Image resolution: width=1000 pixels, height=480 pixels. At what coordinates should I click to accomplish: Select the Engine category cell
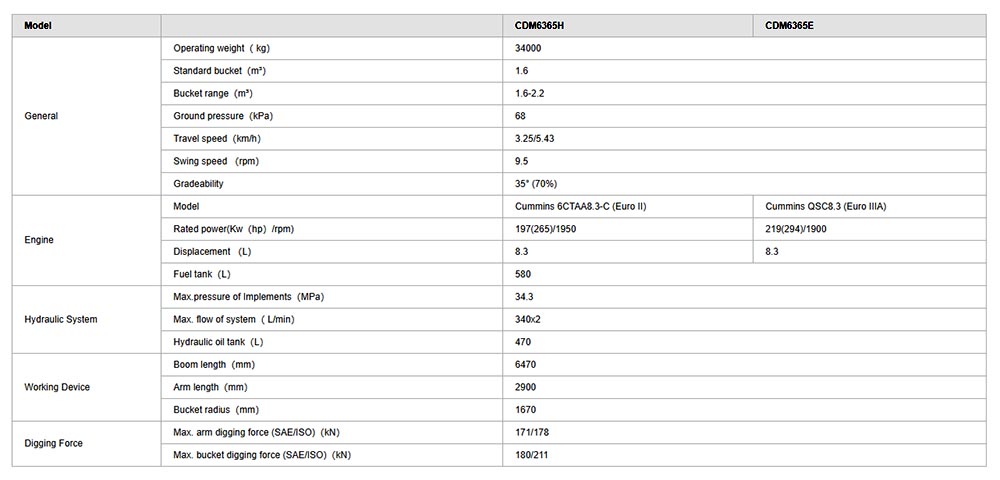tap(39, 240)
